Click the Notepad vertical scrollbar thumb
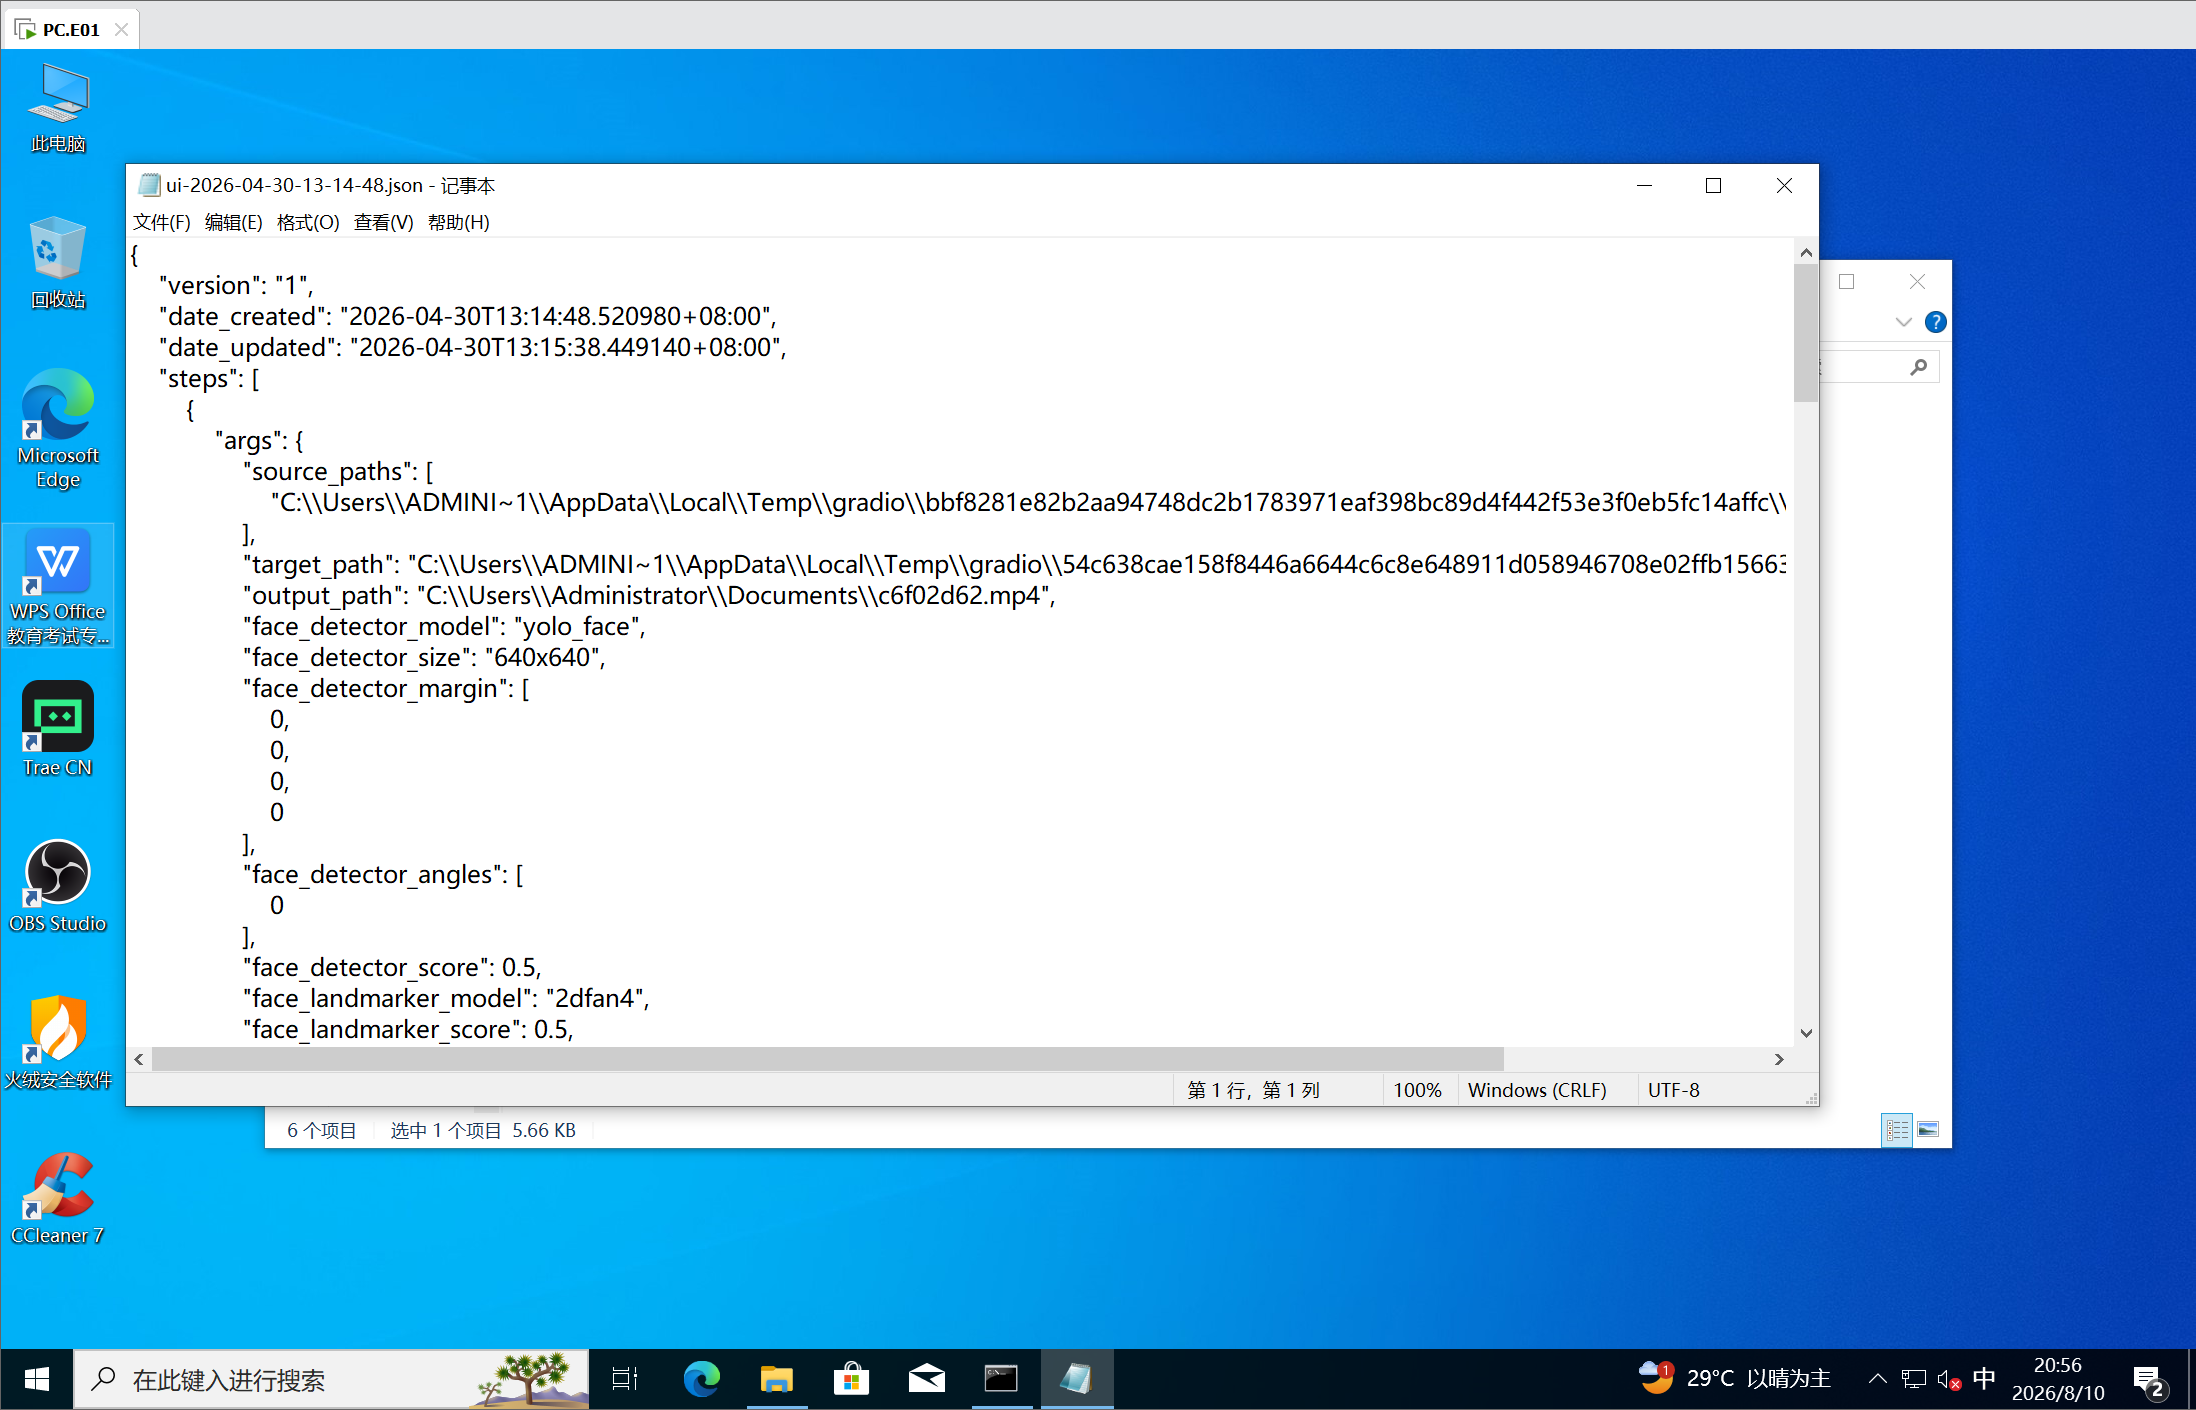The image size is (2196, 1410). click(1805, 332)
